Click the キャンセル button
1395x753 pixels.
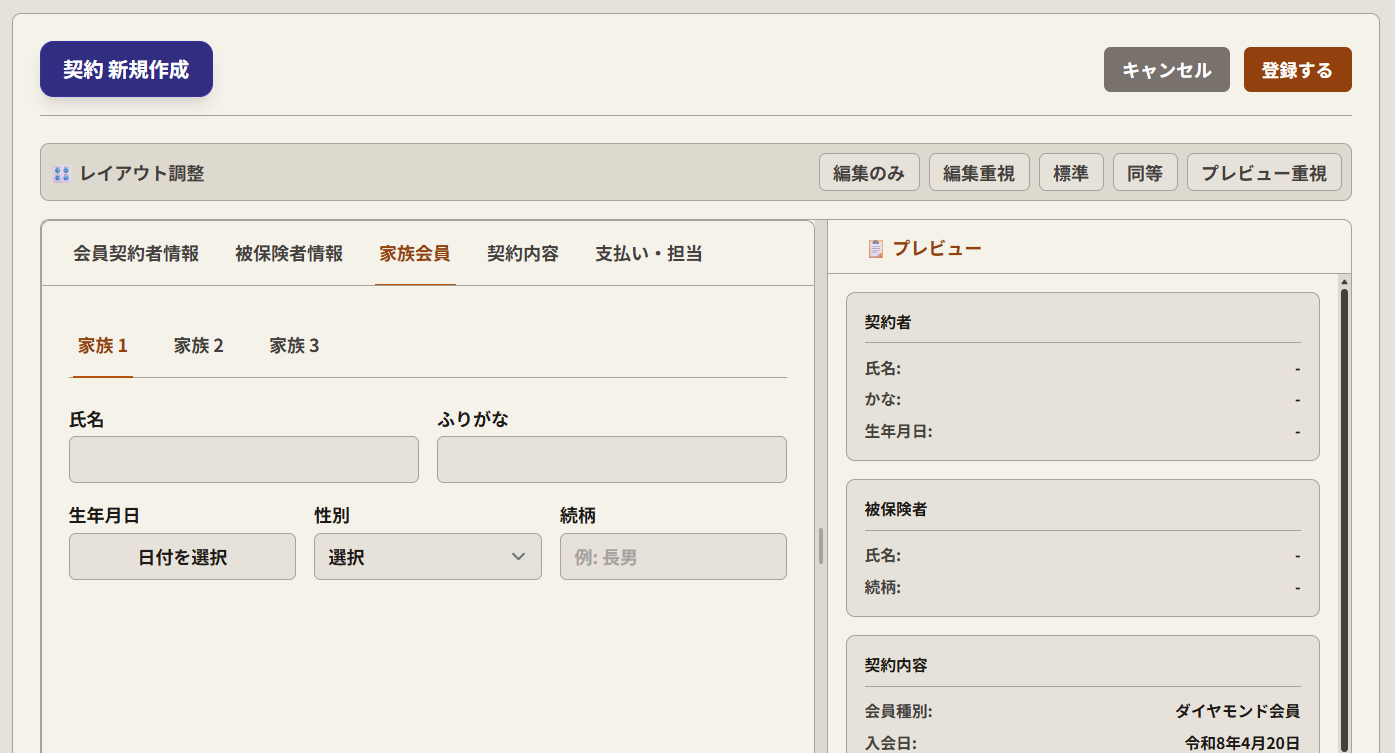[1166, 69]
